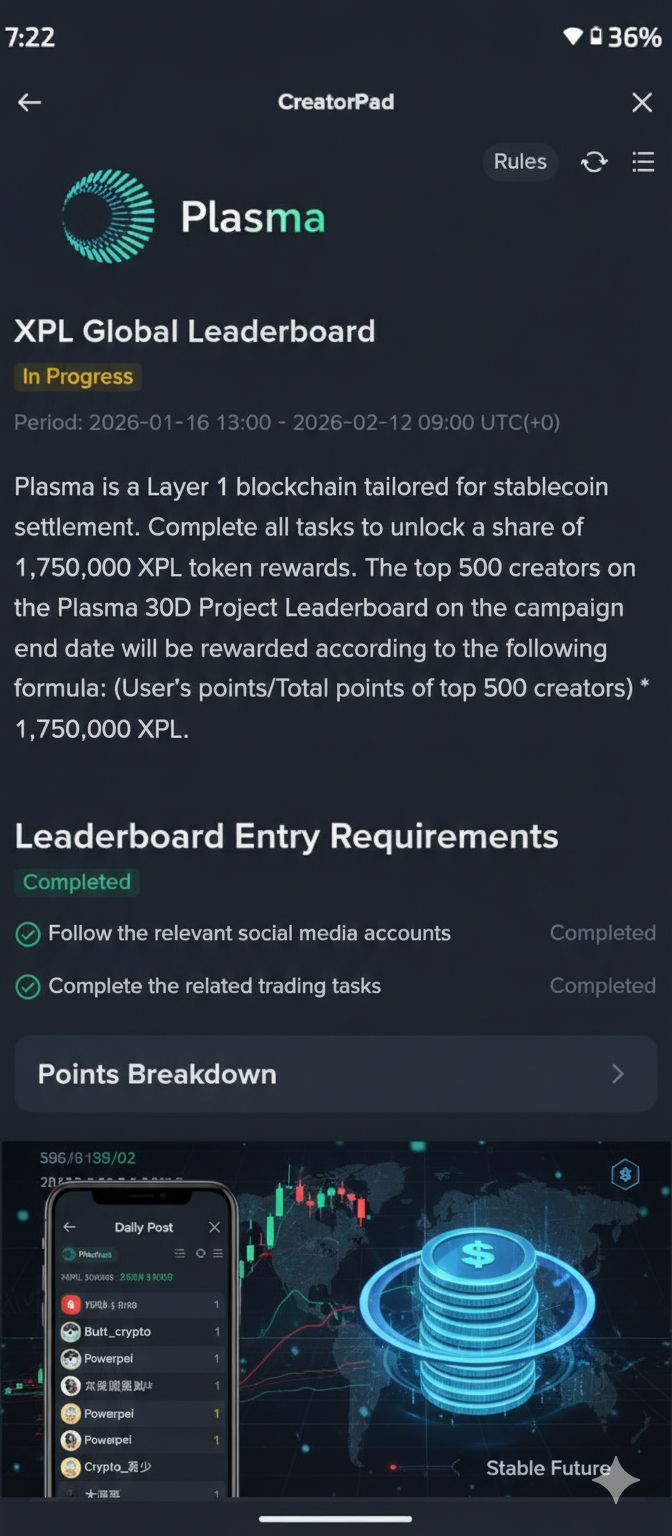Screen dimensions: 672x1536
Task: Tap the stacked dollar coins banner graphic
Action: pyautogui.click(x=477, y=1310)
